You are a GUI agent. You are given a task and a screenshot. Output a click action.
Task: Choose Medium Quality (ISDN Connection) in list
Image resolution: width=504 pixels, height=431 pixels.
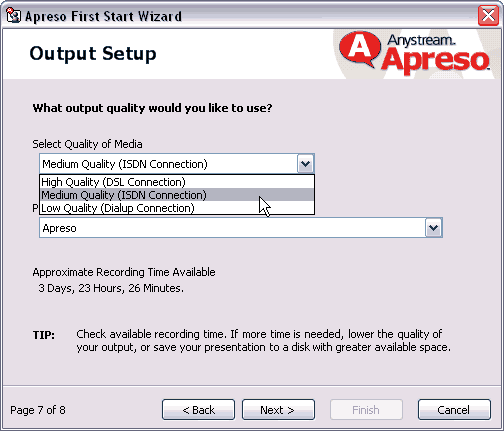tap(177, 195)
